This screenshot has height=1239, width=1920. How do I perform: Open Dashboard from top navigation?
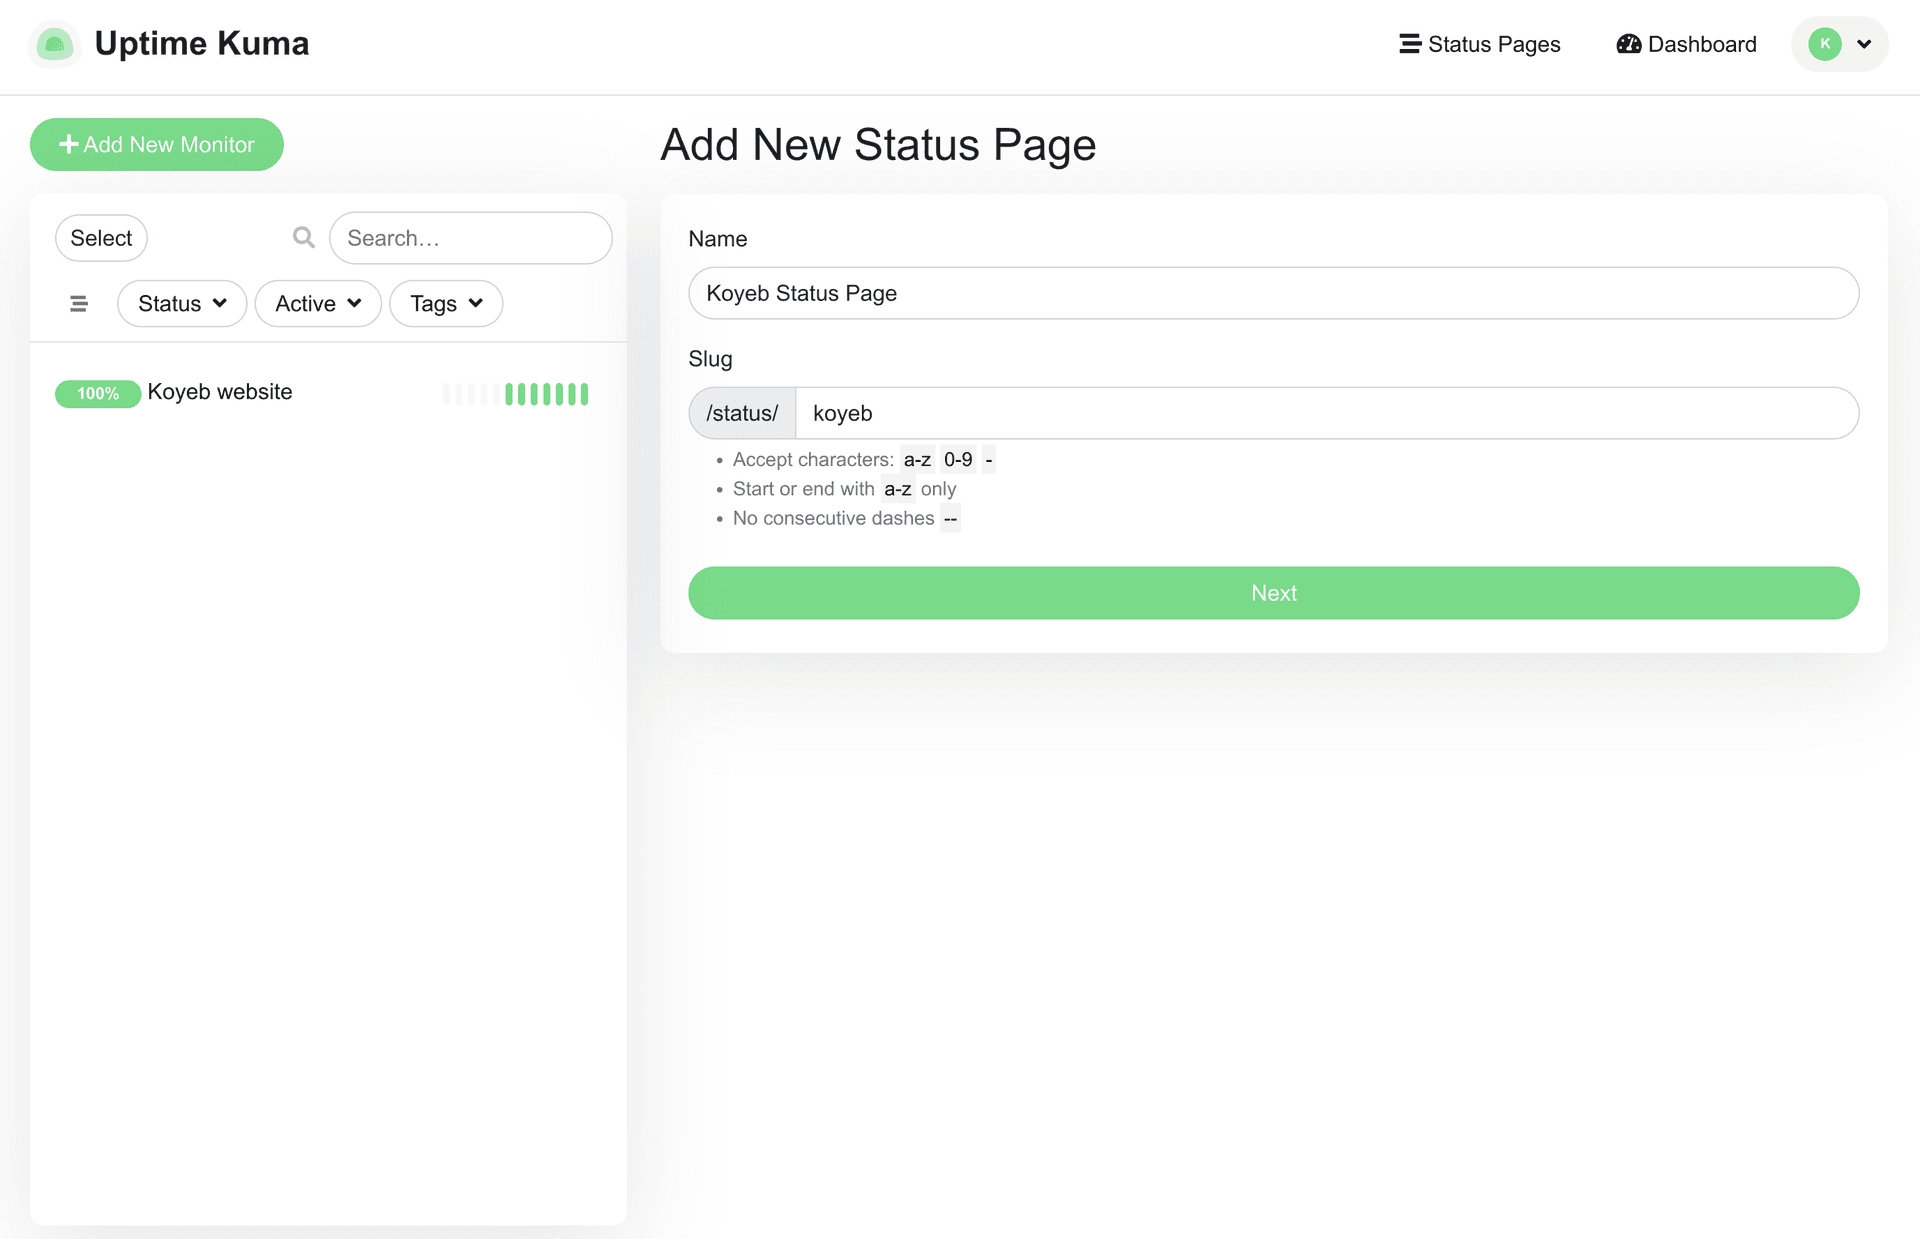1701,44
